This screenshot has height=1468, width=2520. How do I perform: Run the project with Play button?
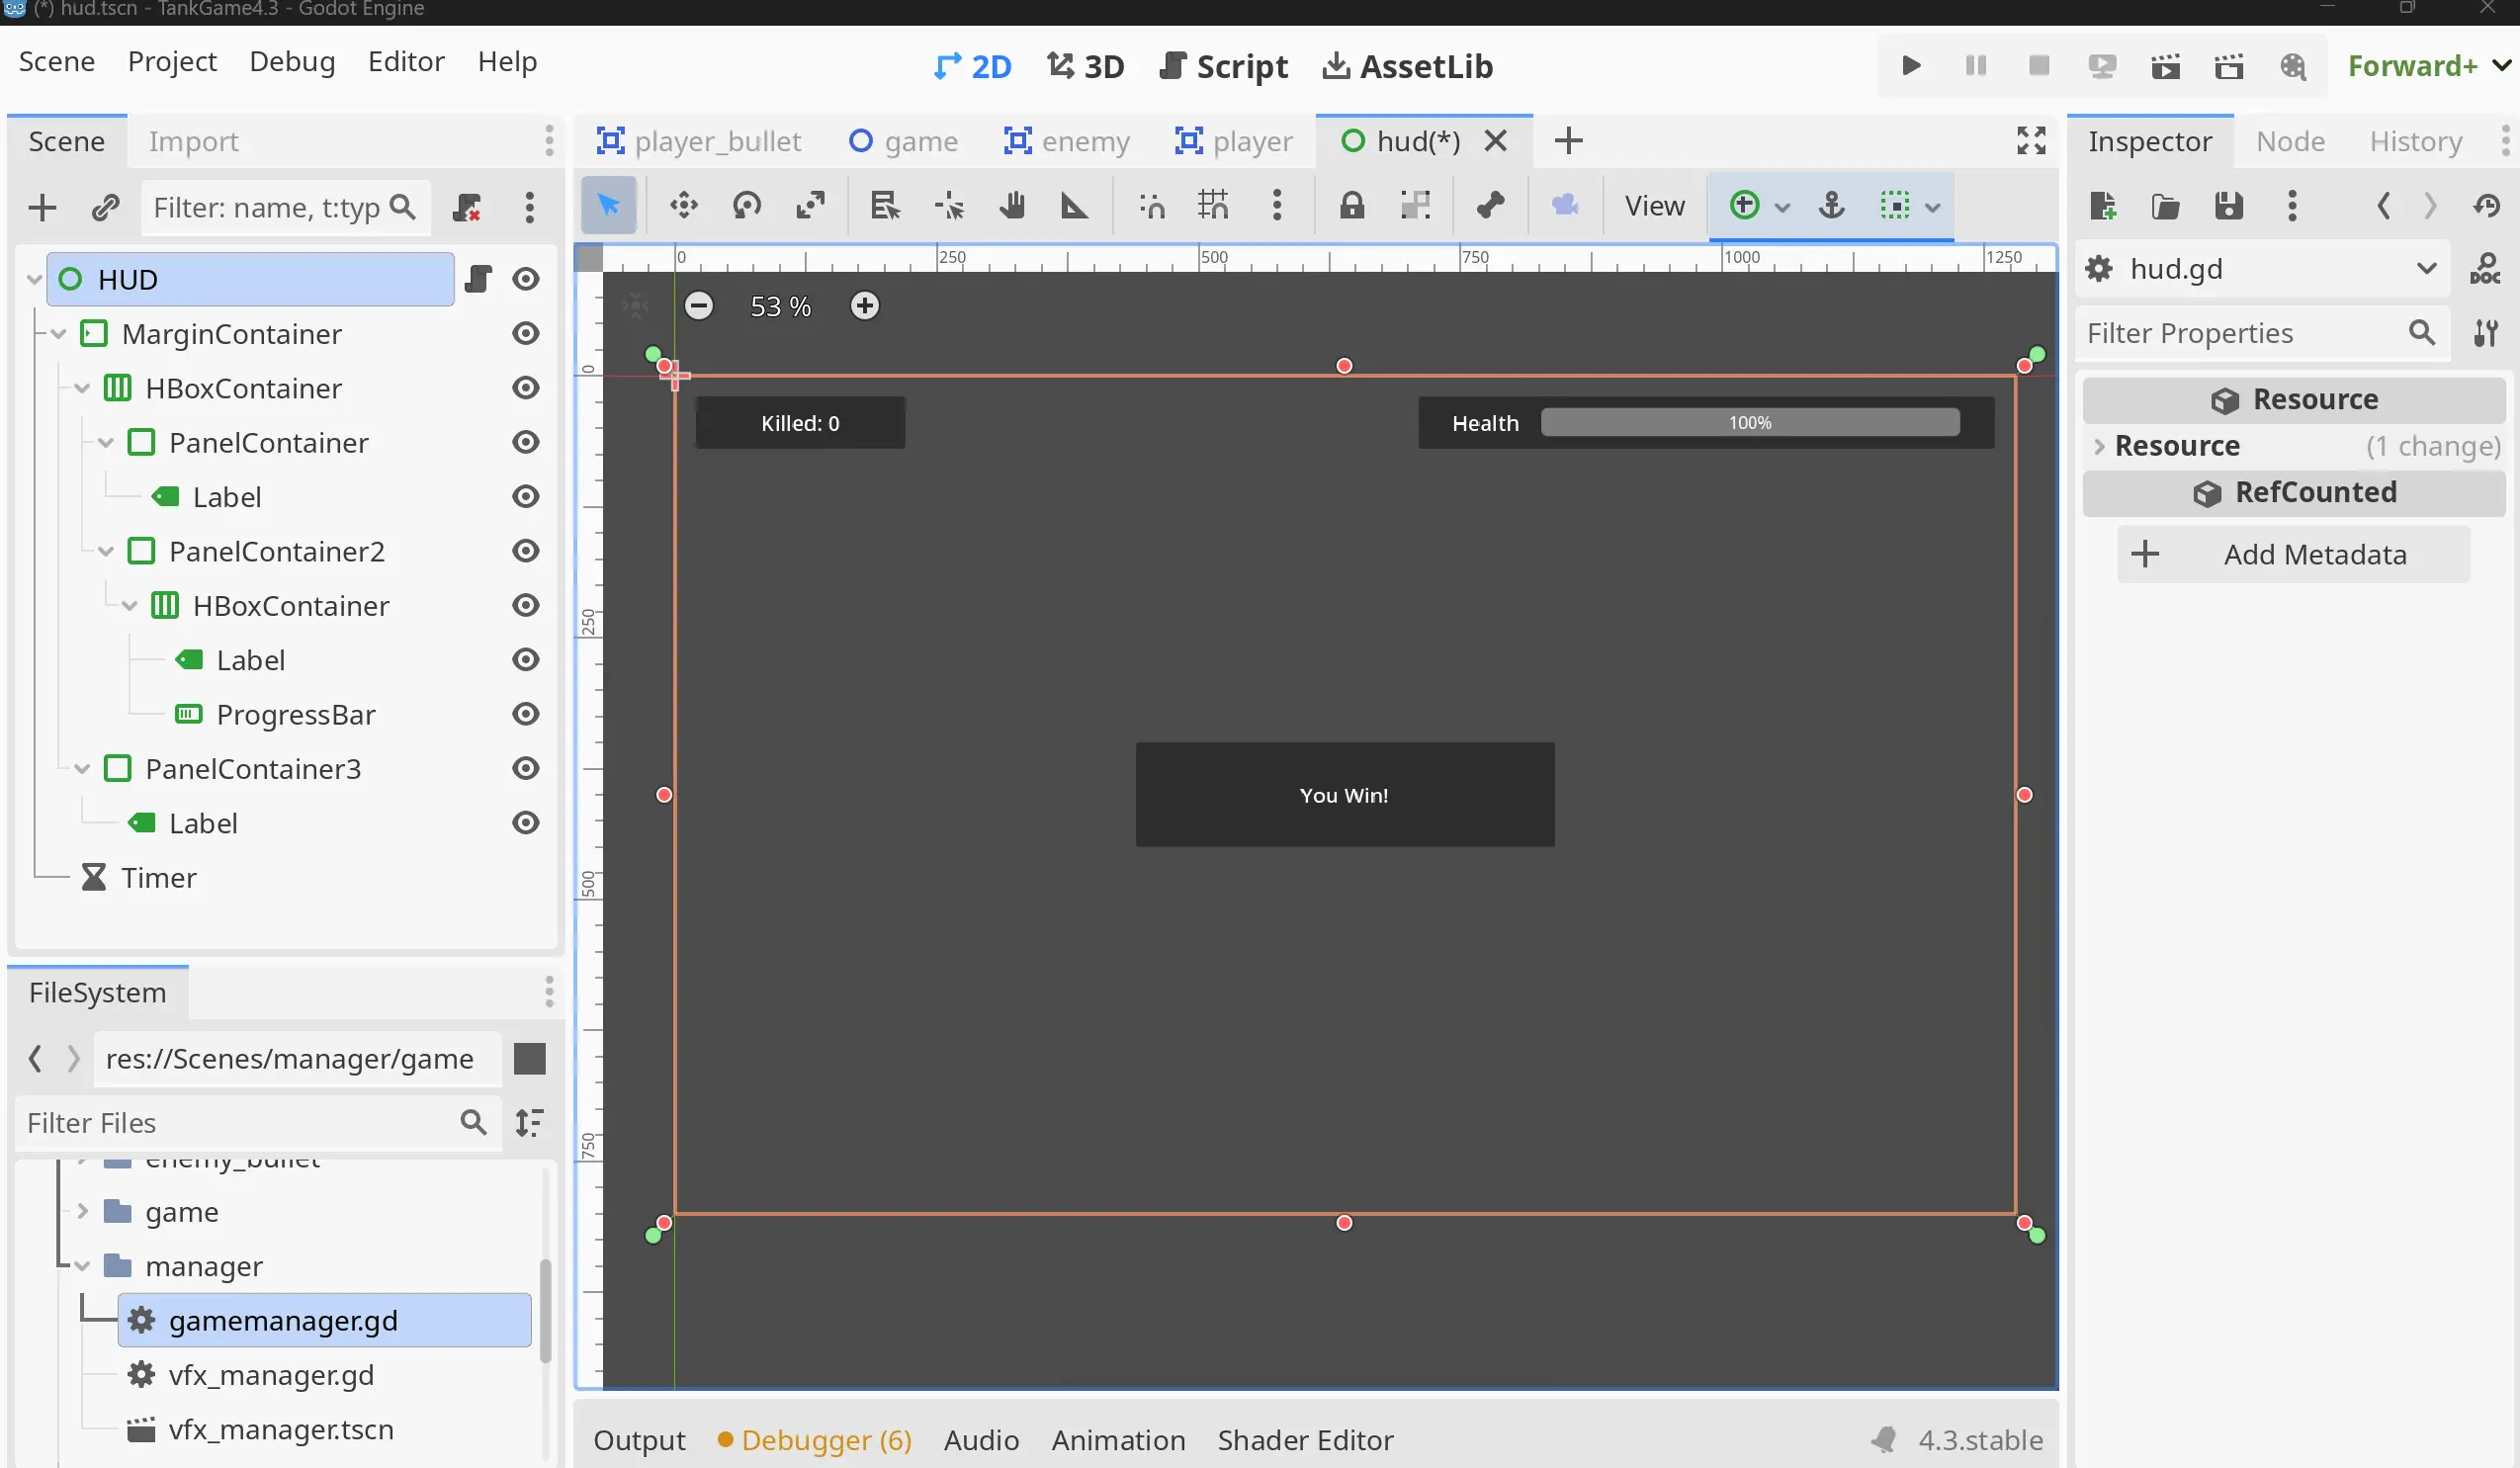point(1911,66)
